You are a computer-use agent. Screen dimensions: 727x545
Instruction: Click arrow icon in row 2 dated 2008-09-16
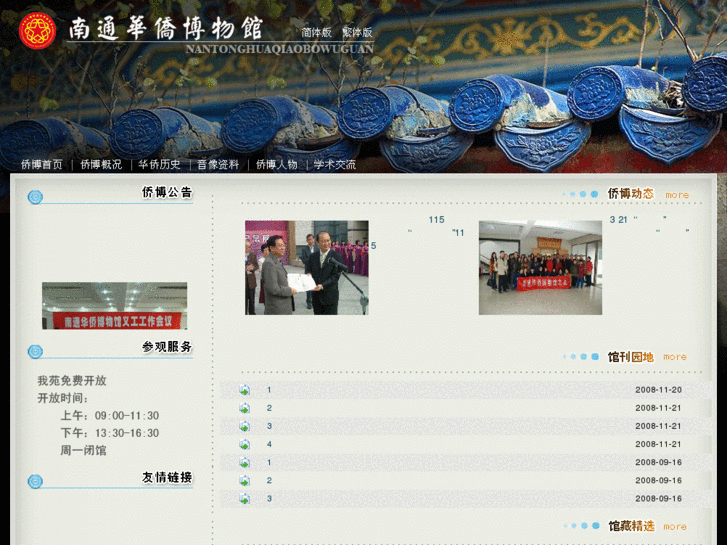point(244,481)
